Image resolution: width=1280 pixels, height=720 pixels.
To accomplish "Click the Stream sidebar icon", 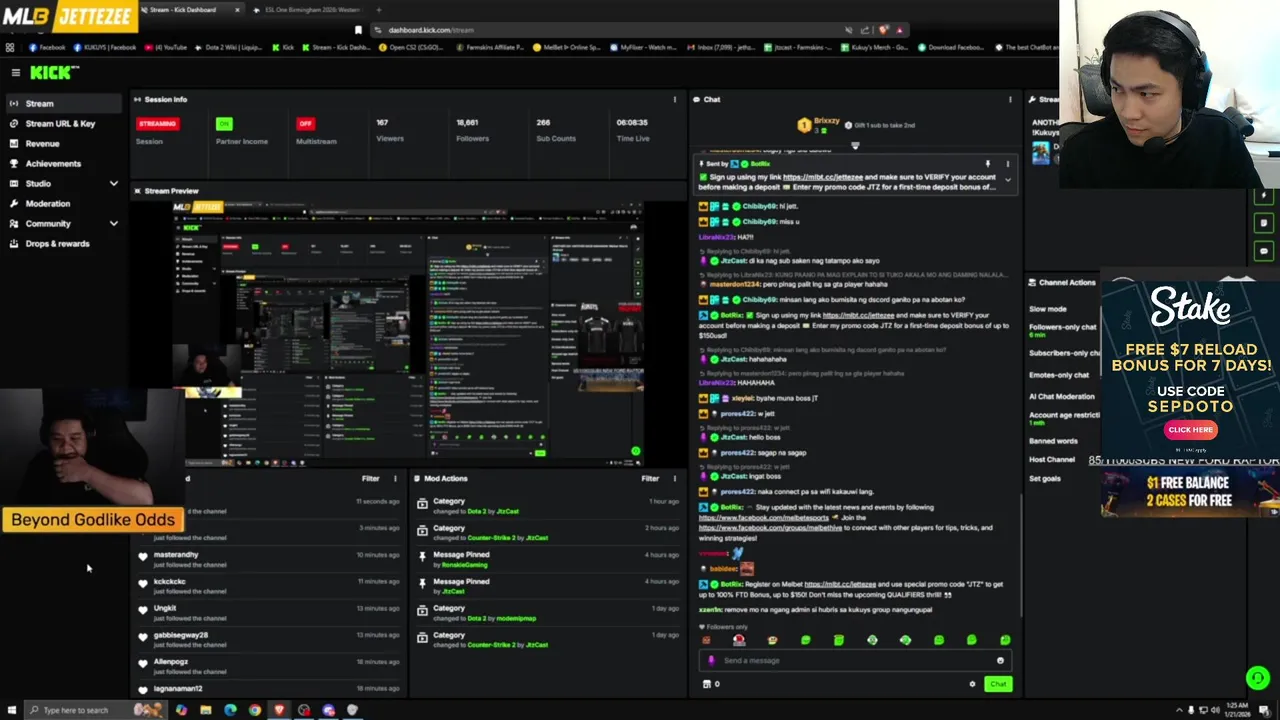I will [x=14, y=103].
